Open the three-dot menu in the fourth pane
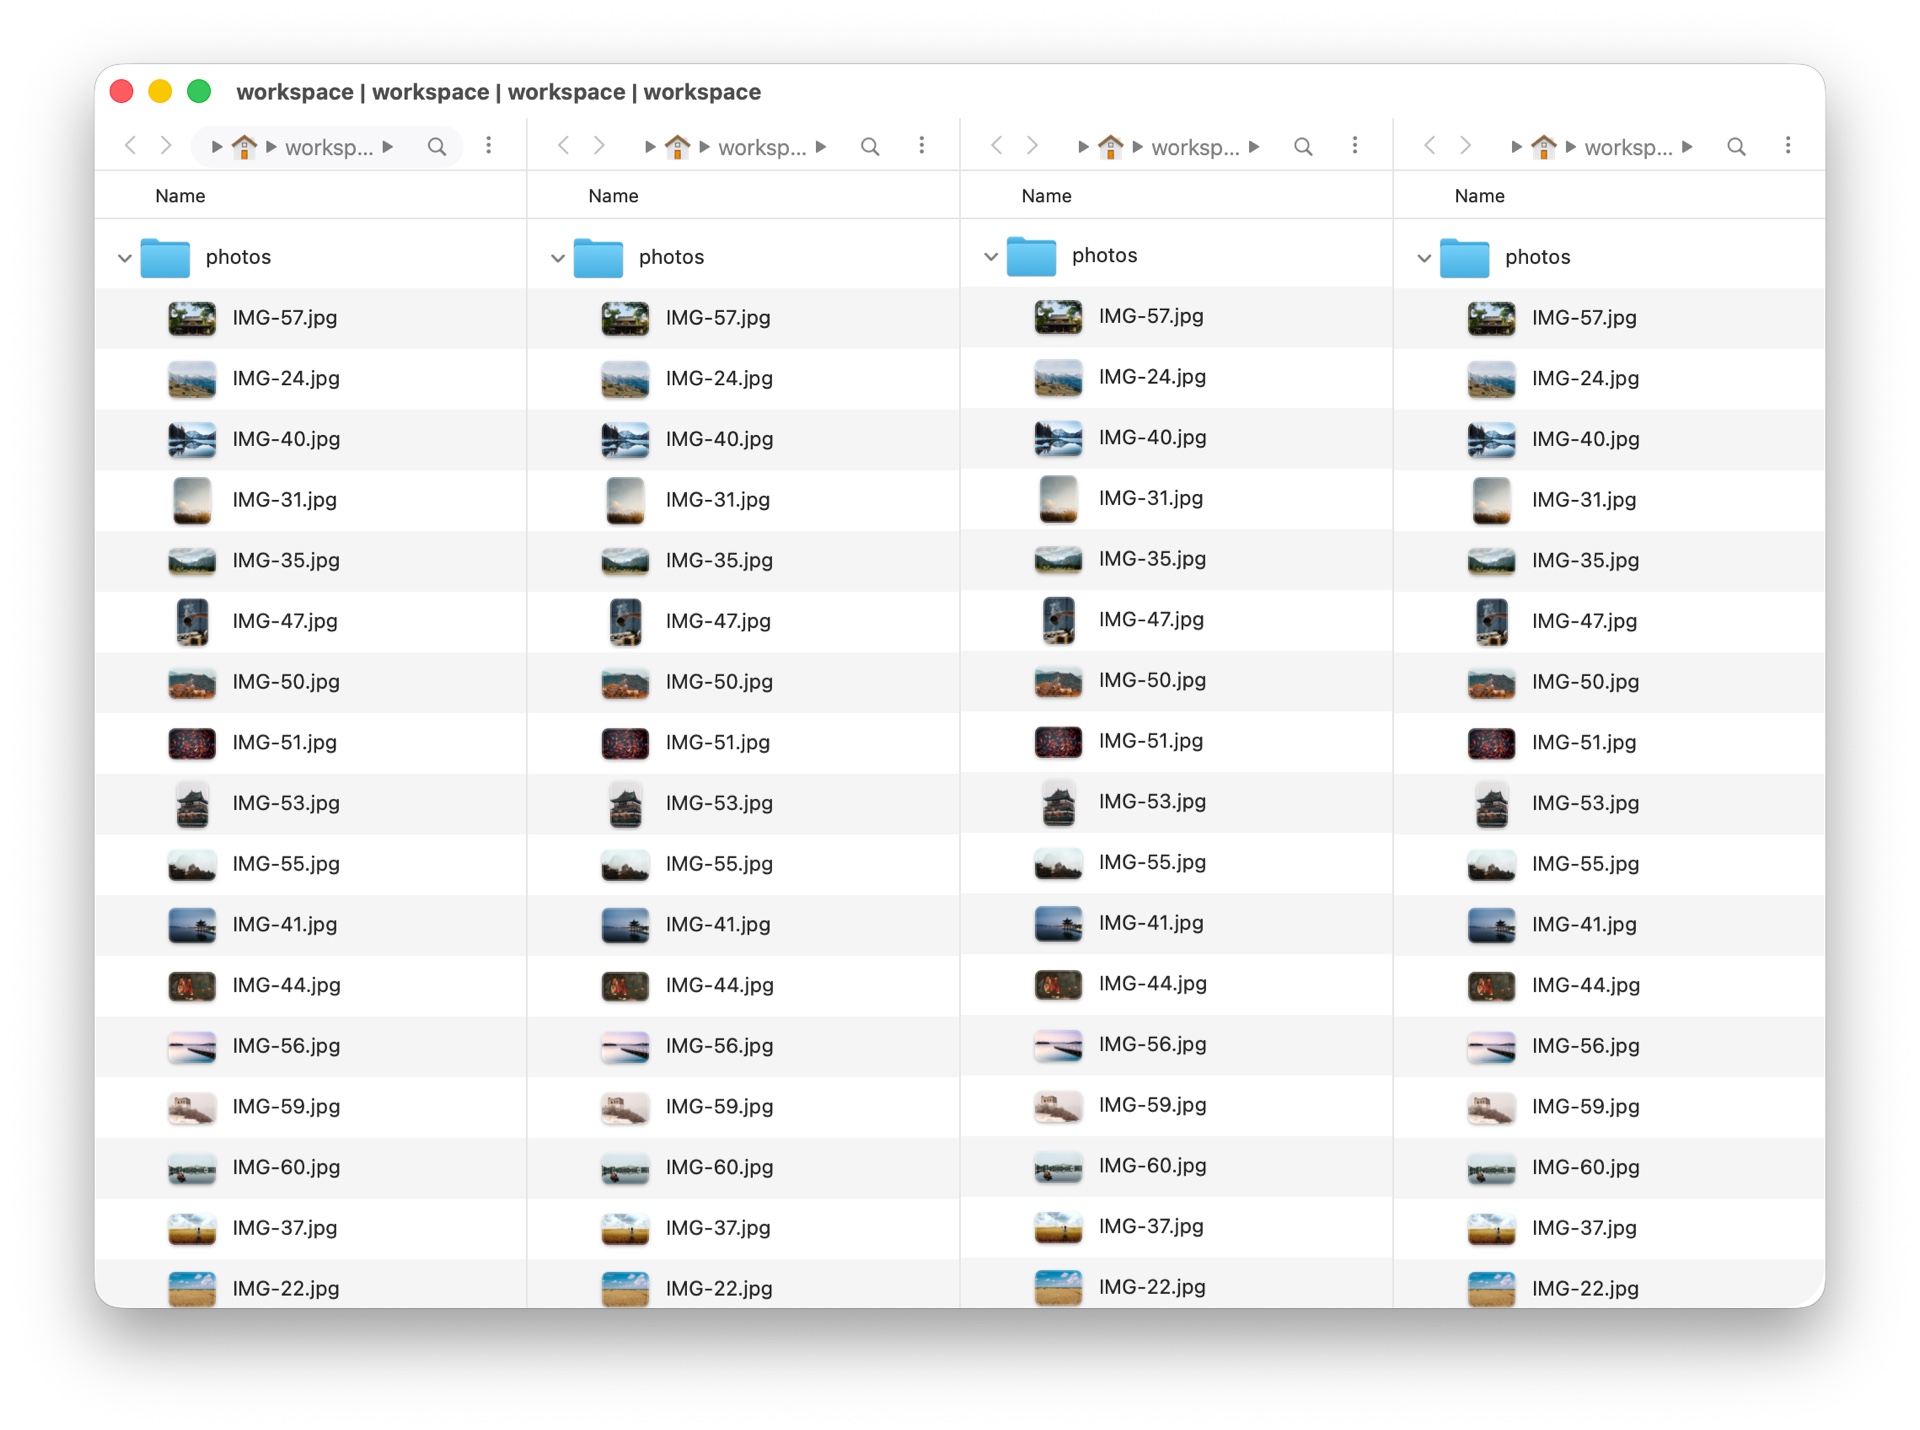1920x1430 pixels. pyautogui.click(x=1789, y=146)
